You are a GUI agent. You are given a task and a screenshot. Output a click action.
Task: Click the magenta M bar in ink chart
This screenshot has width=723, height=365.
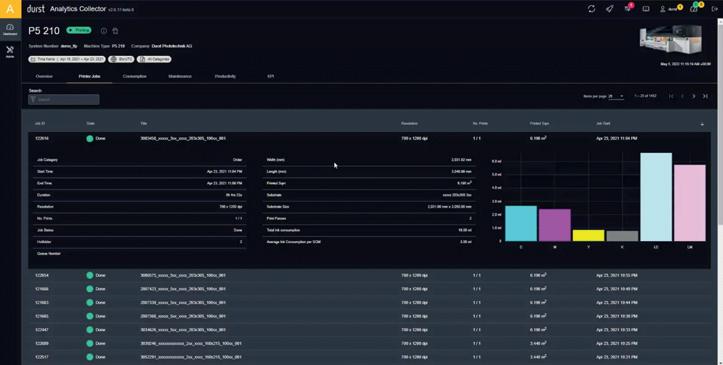(x=555, y=225)
